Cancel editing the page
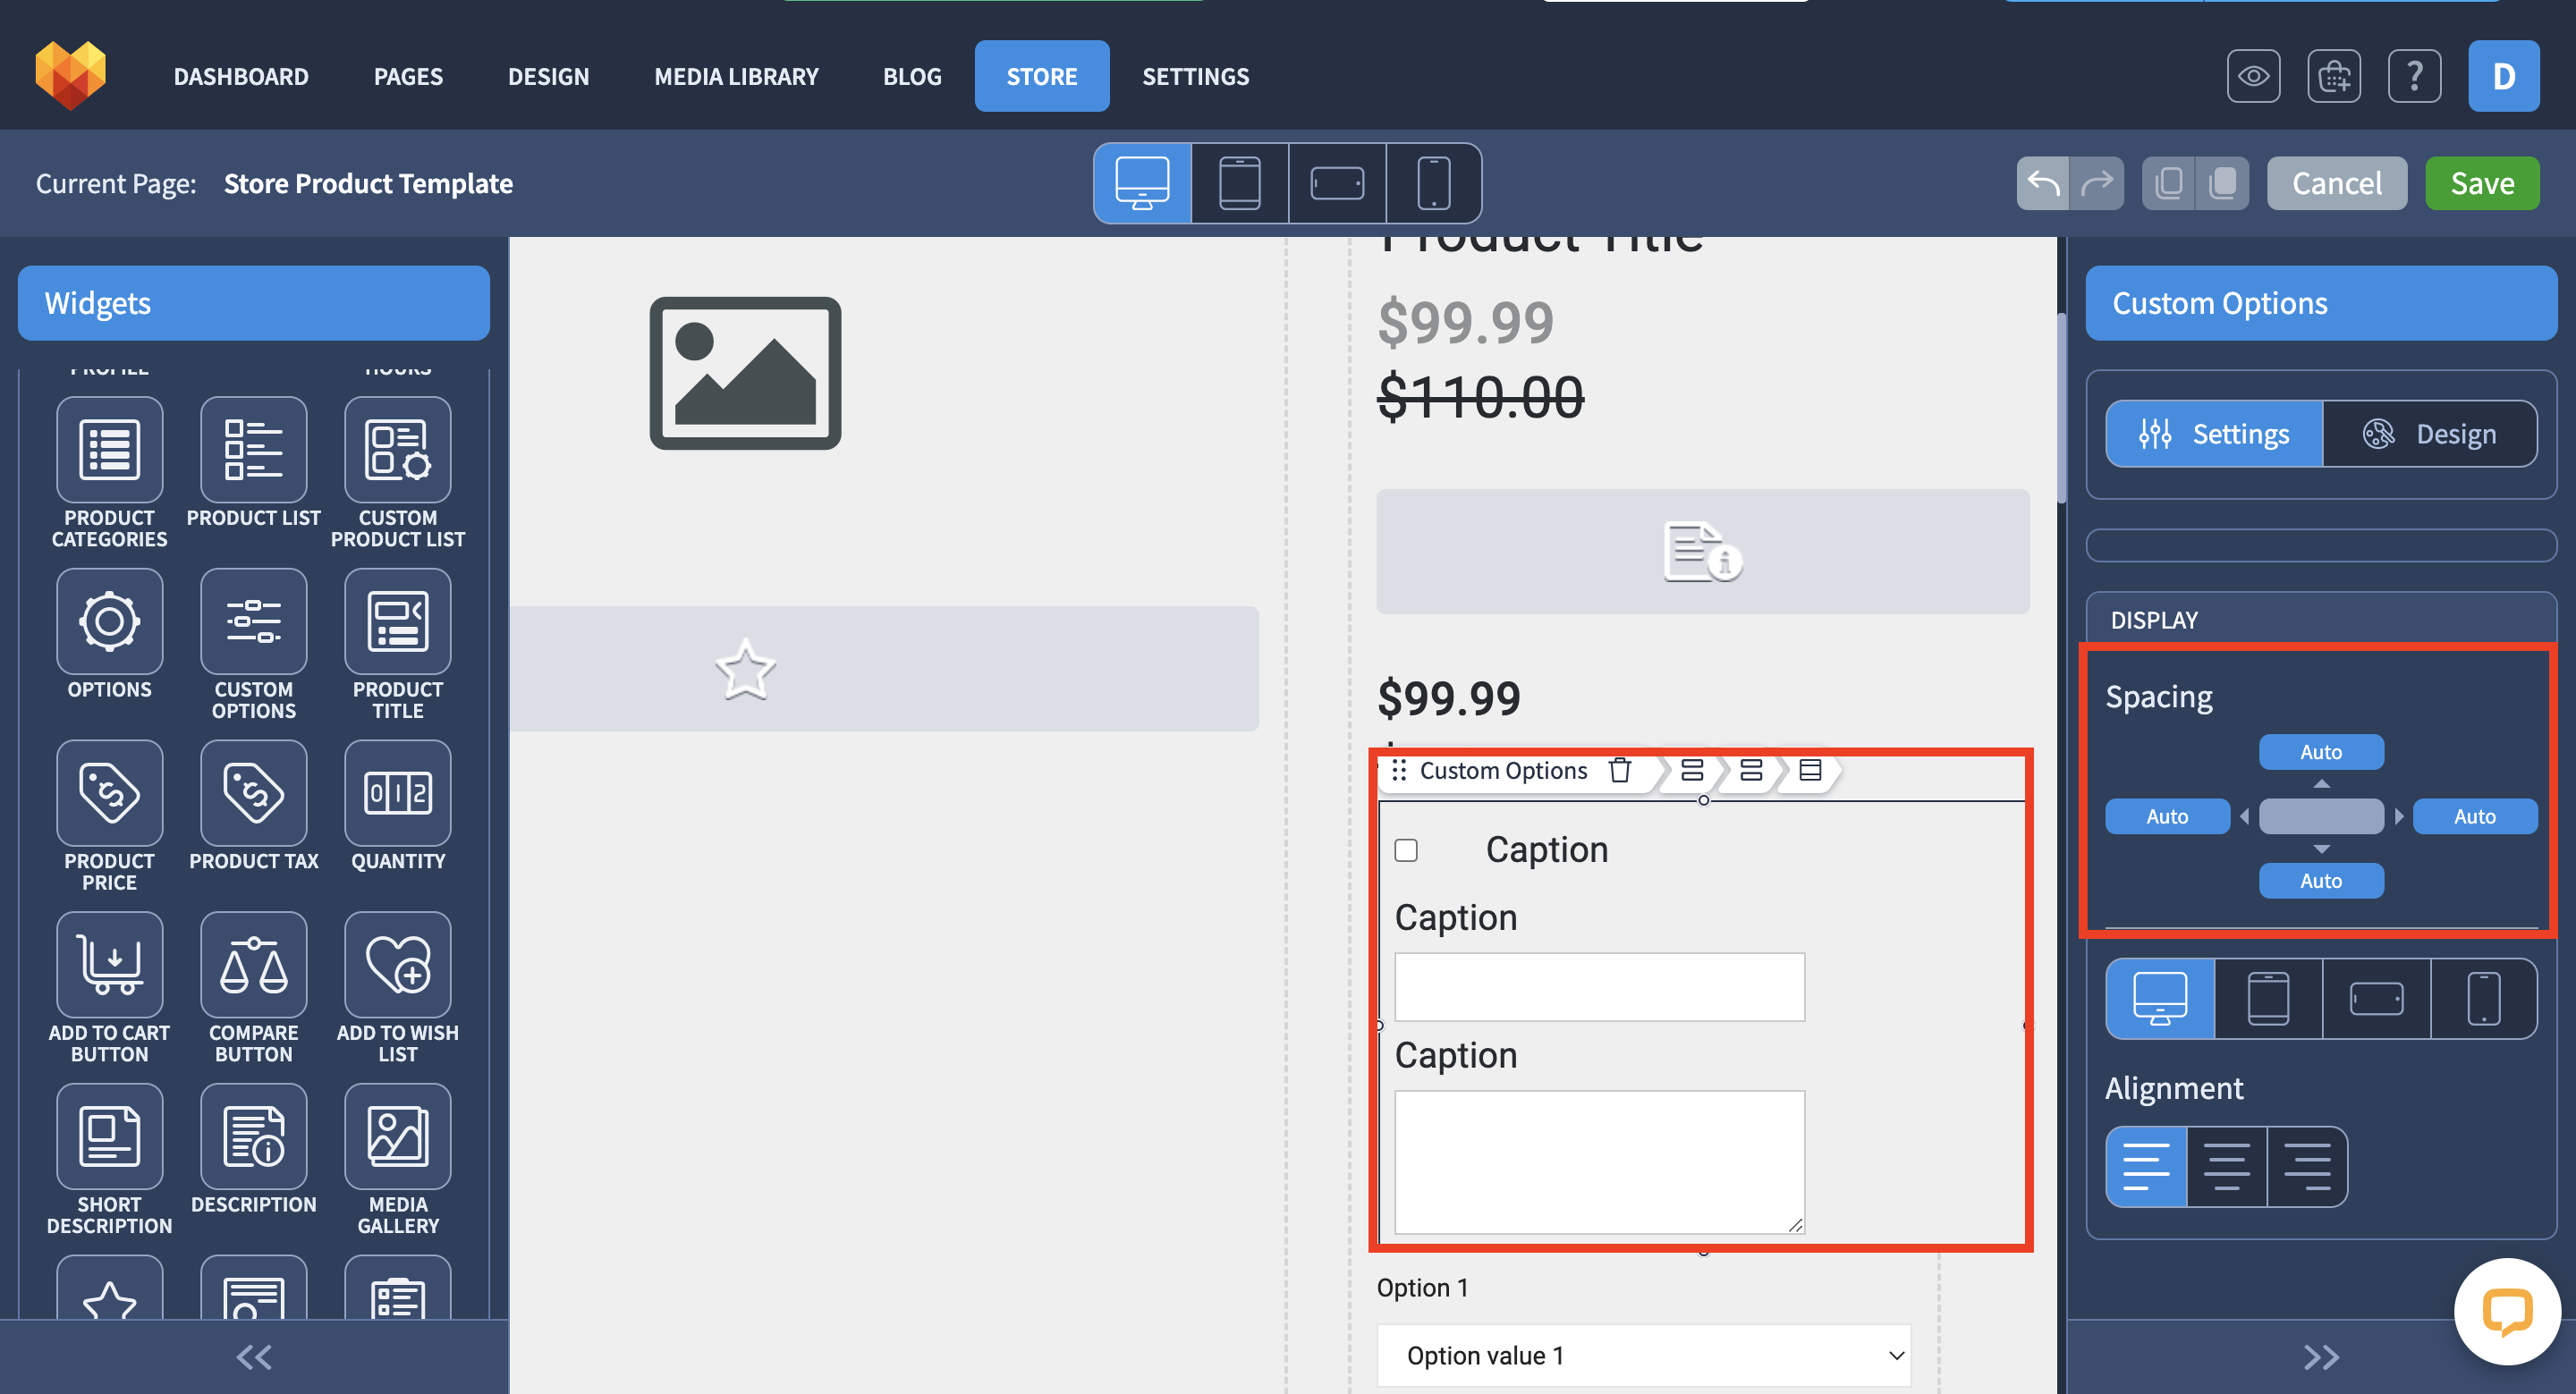 tap(2336, 183)
